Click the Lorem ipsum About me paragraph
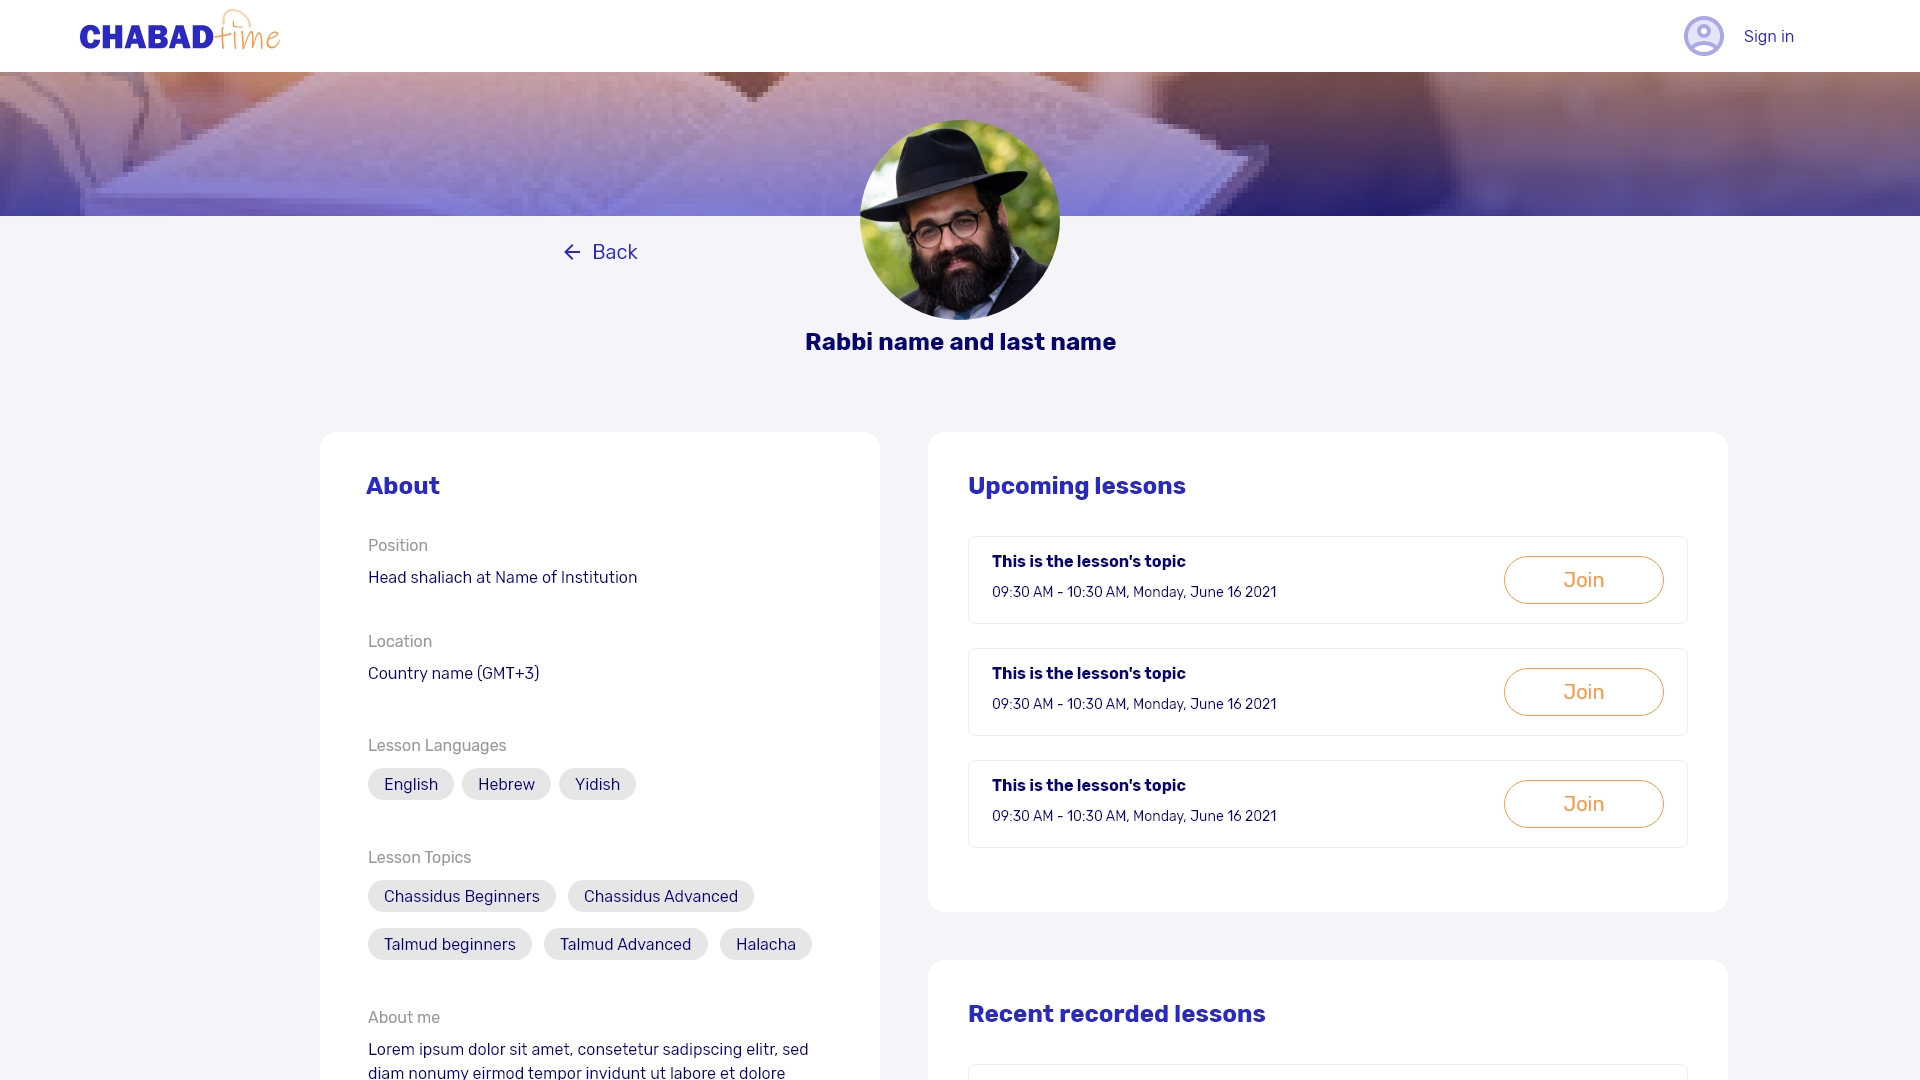This screenshot has width=1920, height=1080. coord(588,1060)
